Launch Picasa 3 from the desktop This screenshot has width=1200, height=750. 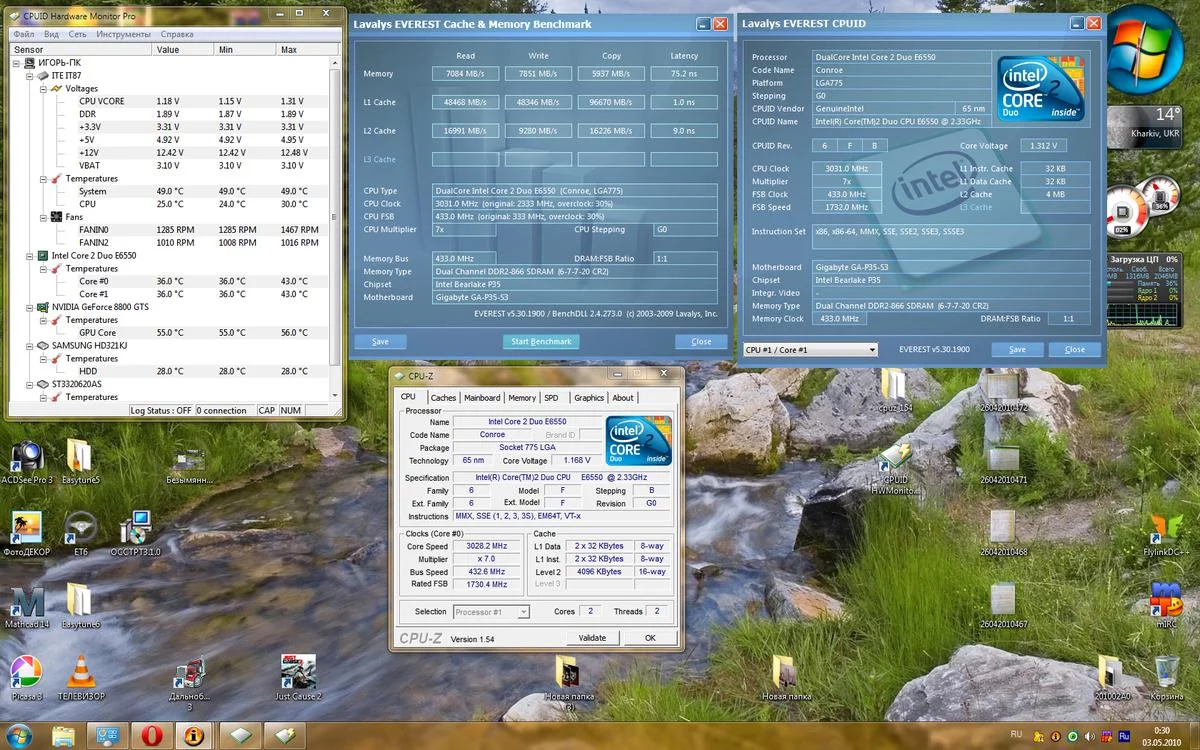[25, 672]
